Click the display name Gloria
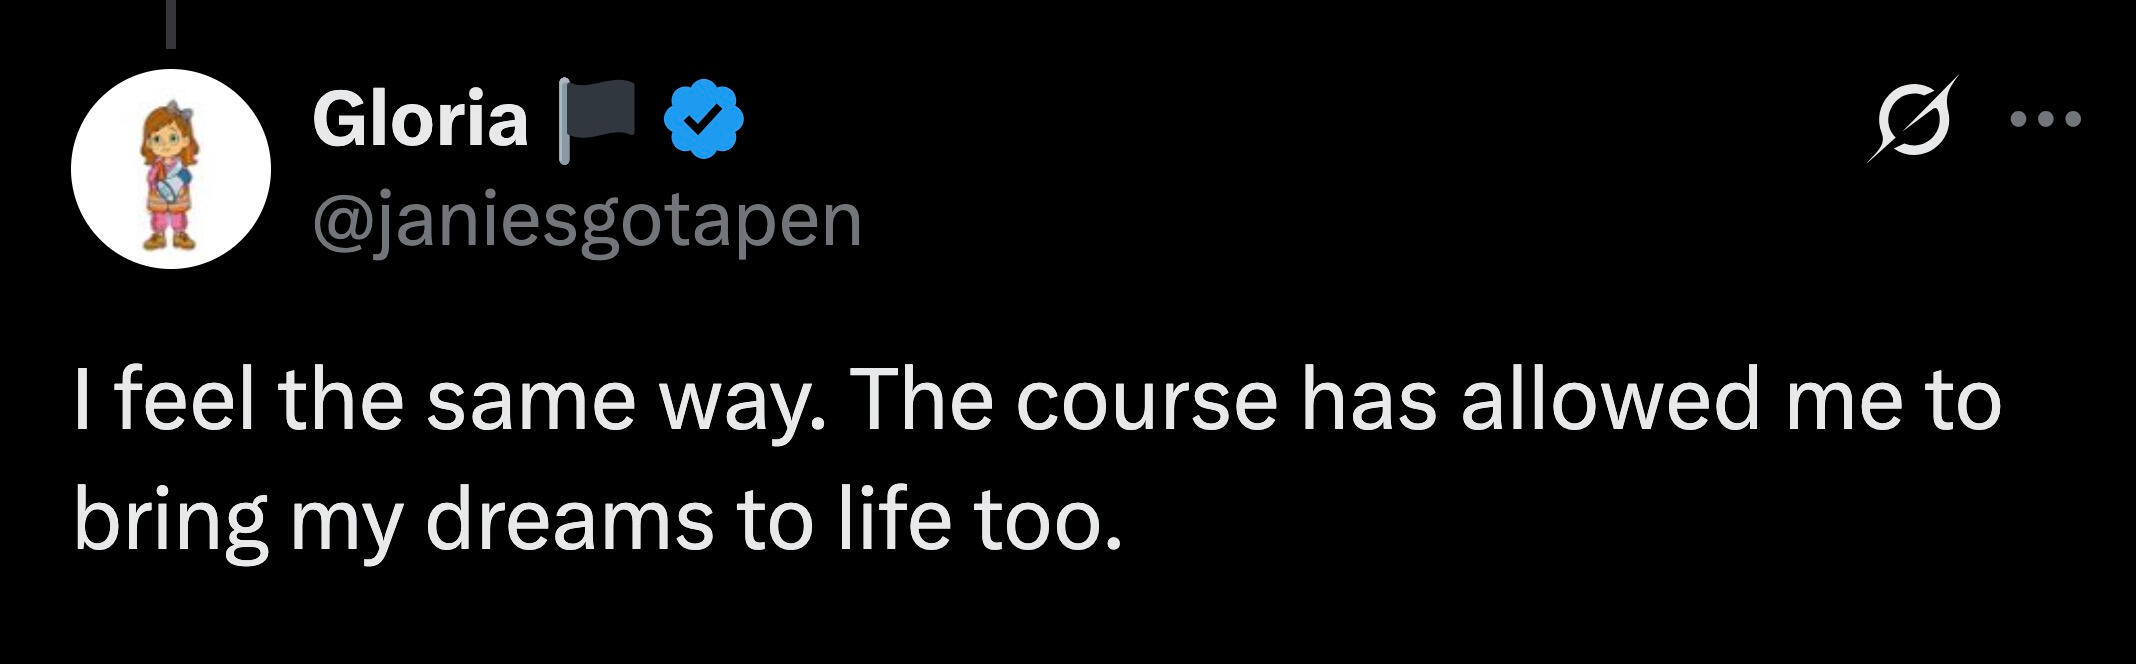 420,120
